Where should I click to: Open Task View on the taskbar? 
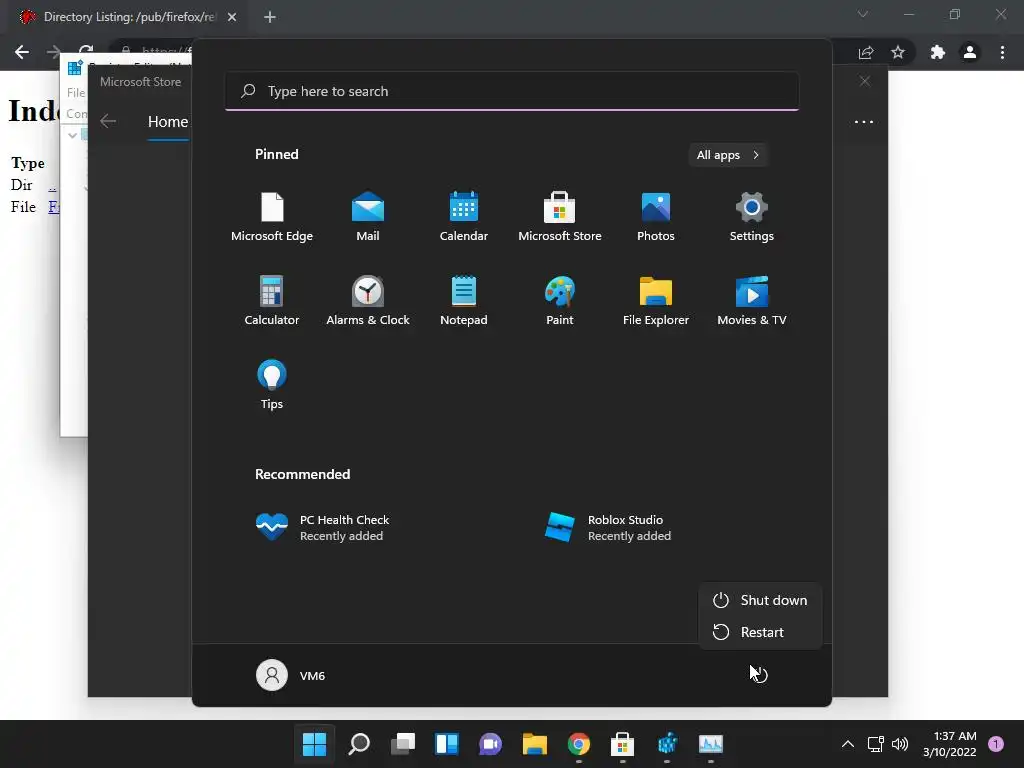pyautogui.click(x=403, y=744)
